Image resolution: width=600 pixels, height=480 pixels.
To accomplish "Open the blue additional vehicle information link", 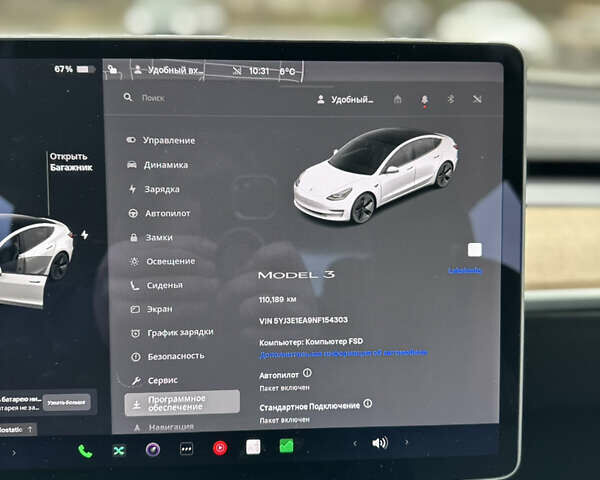I will pyautogui.click(x=343, y=353).
